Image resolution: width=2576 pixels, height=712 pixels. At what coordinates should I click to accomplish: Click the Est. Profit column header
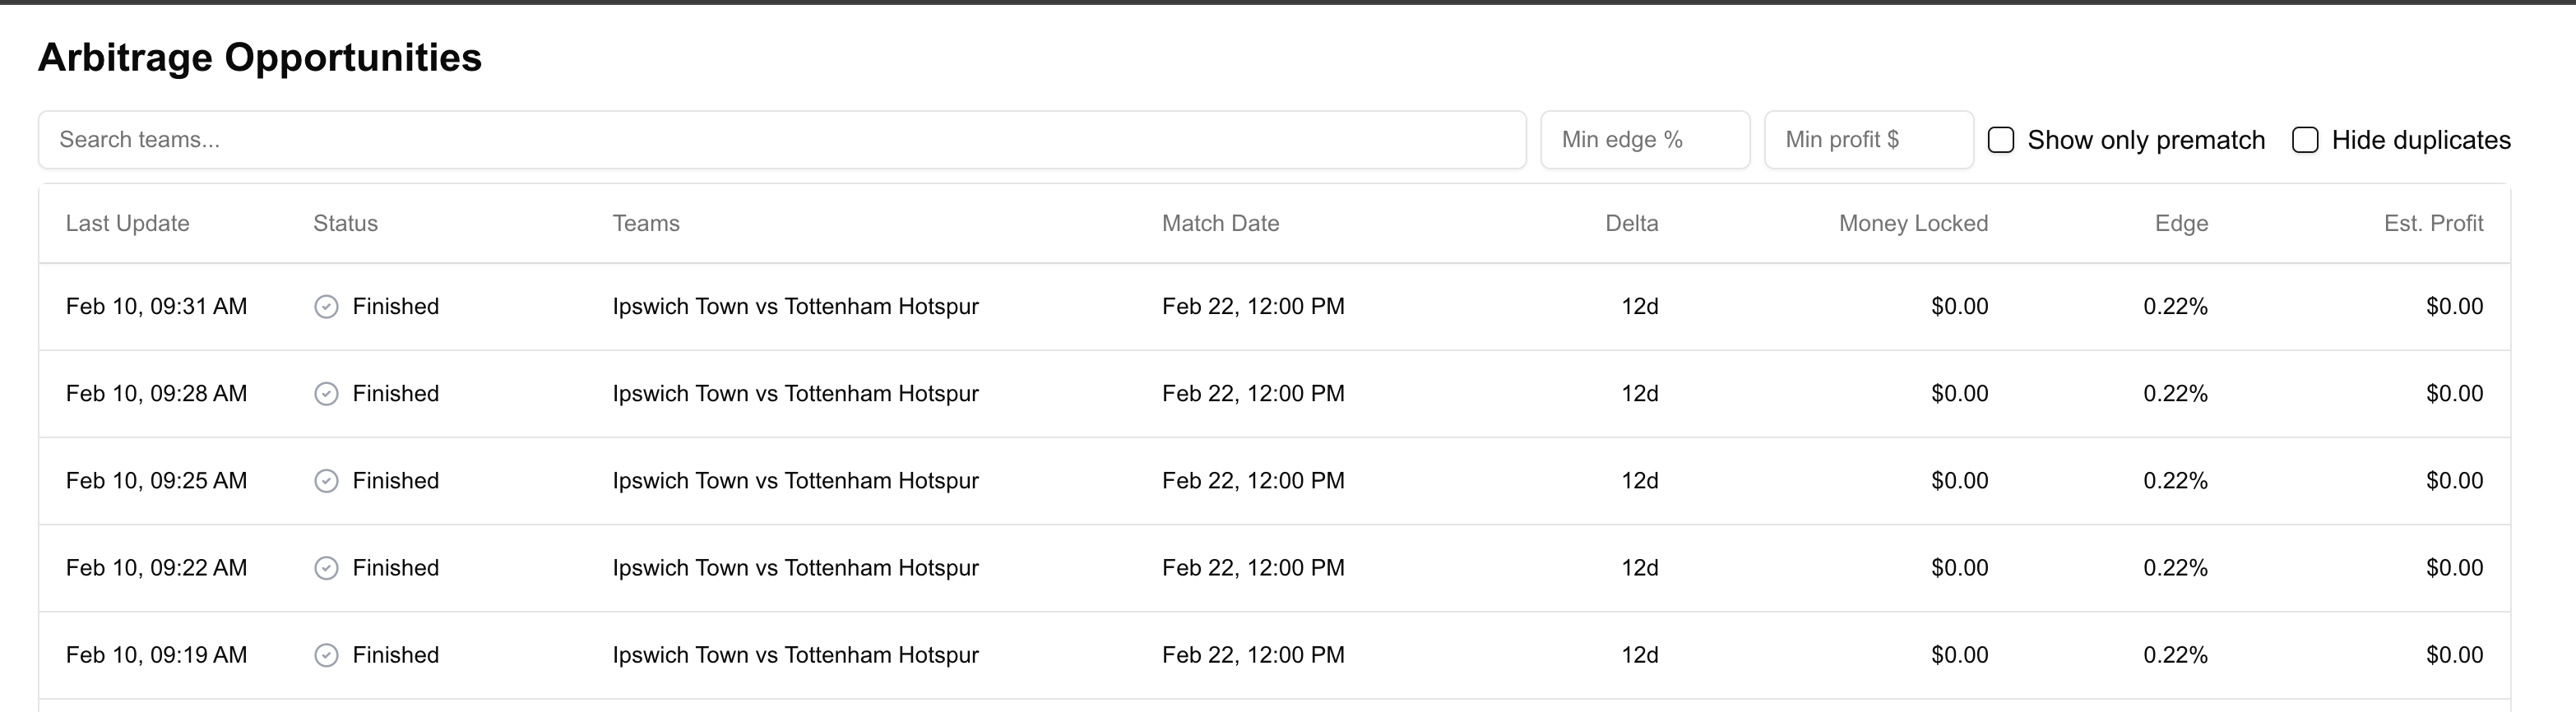tap(2433, 224)
